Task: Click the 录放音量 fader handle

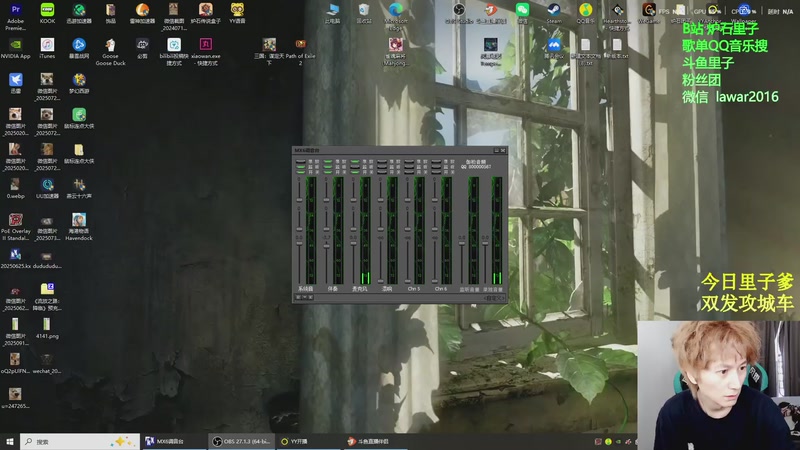Action: 485,243
